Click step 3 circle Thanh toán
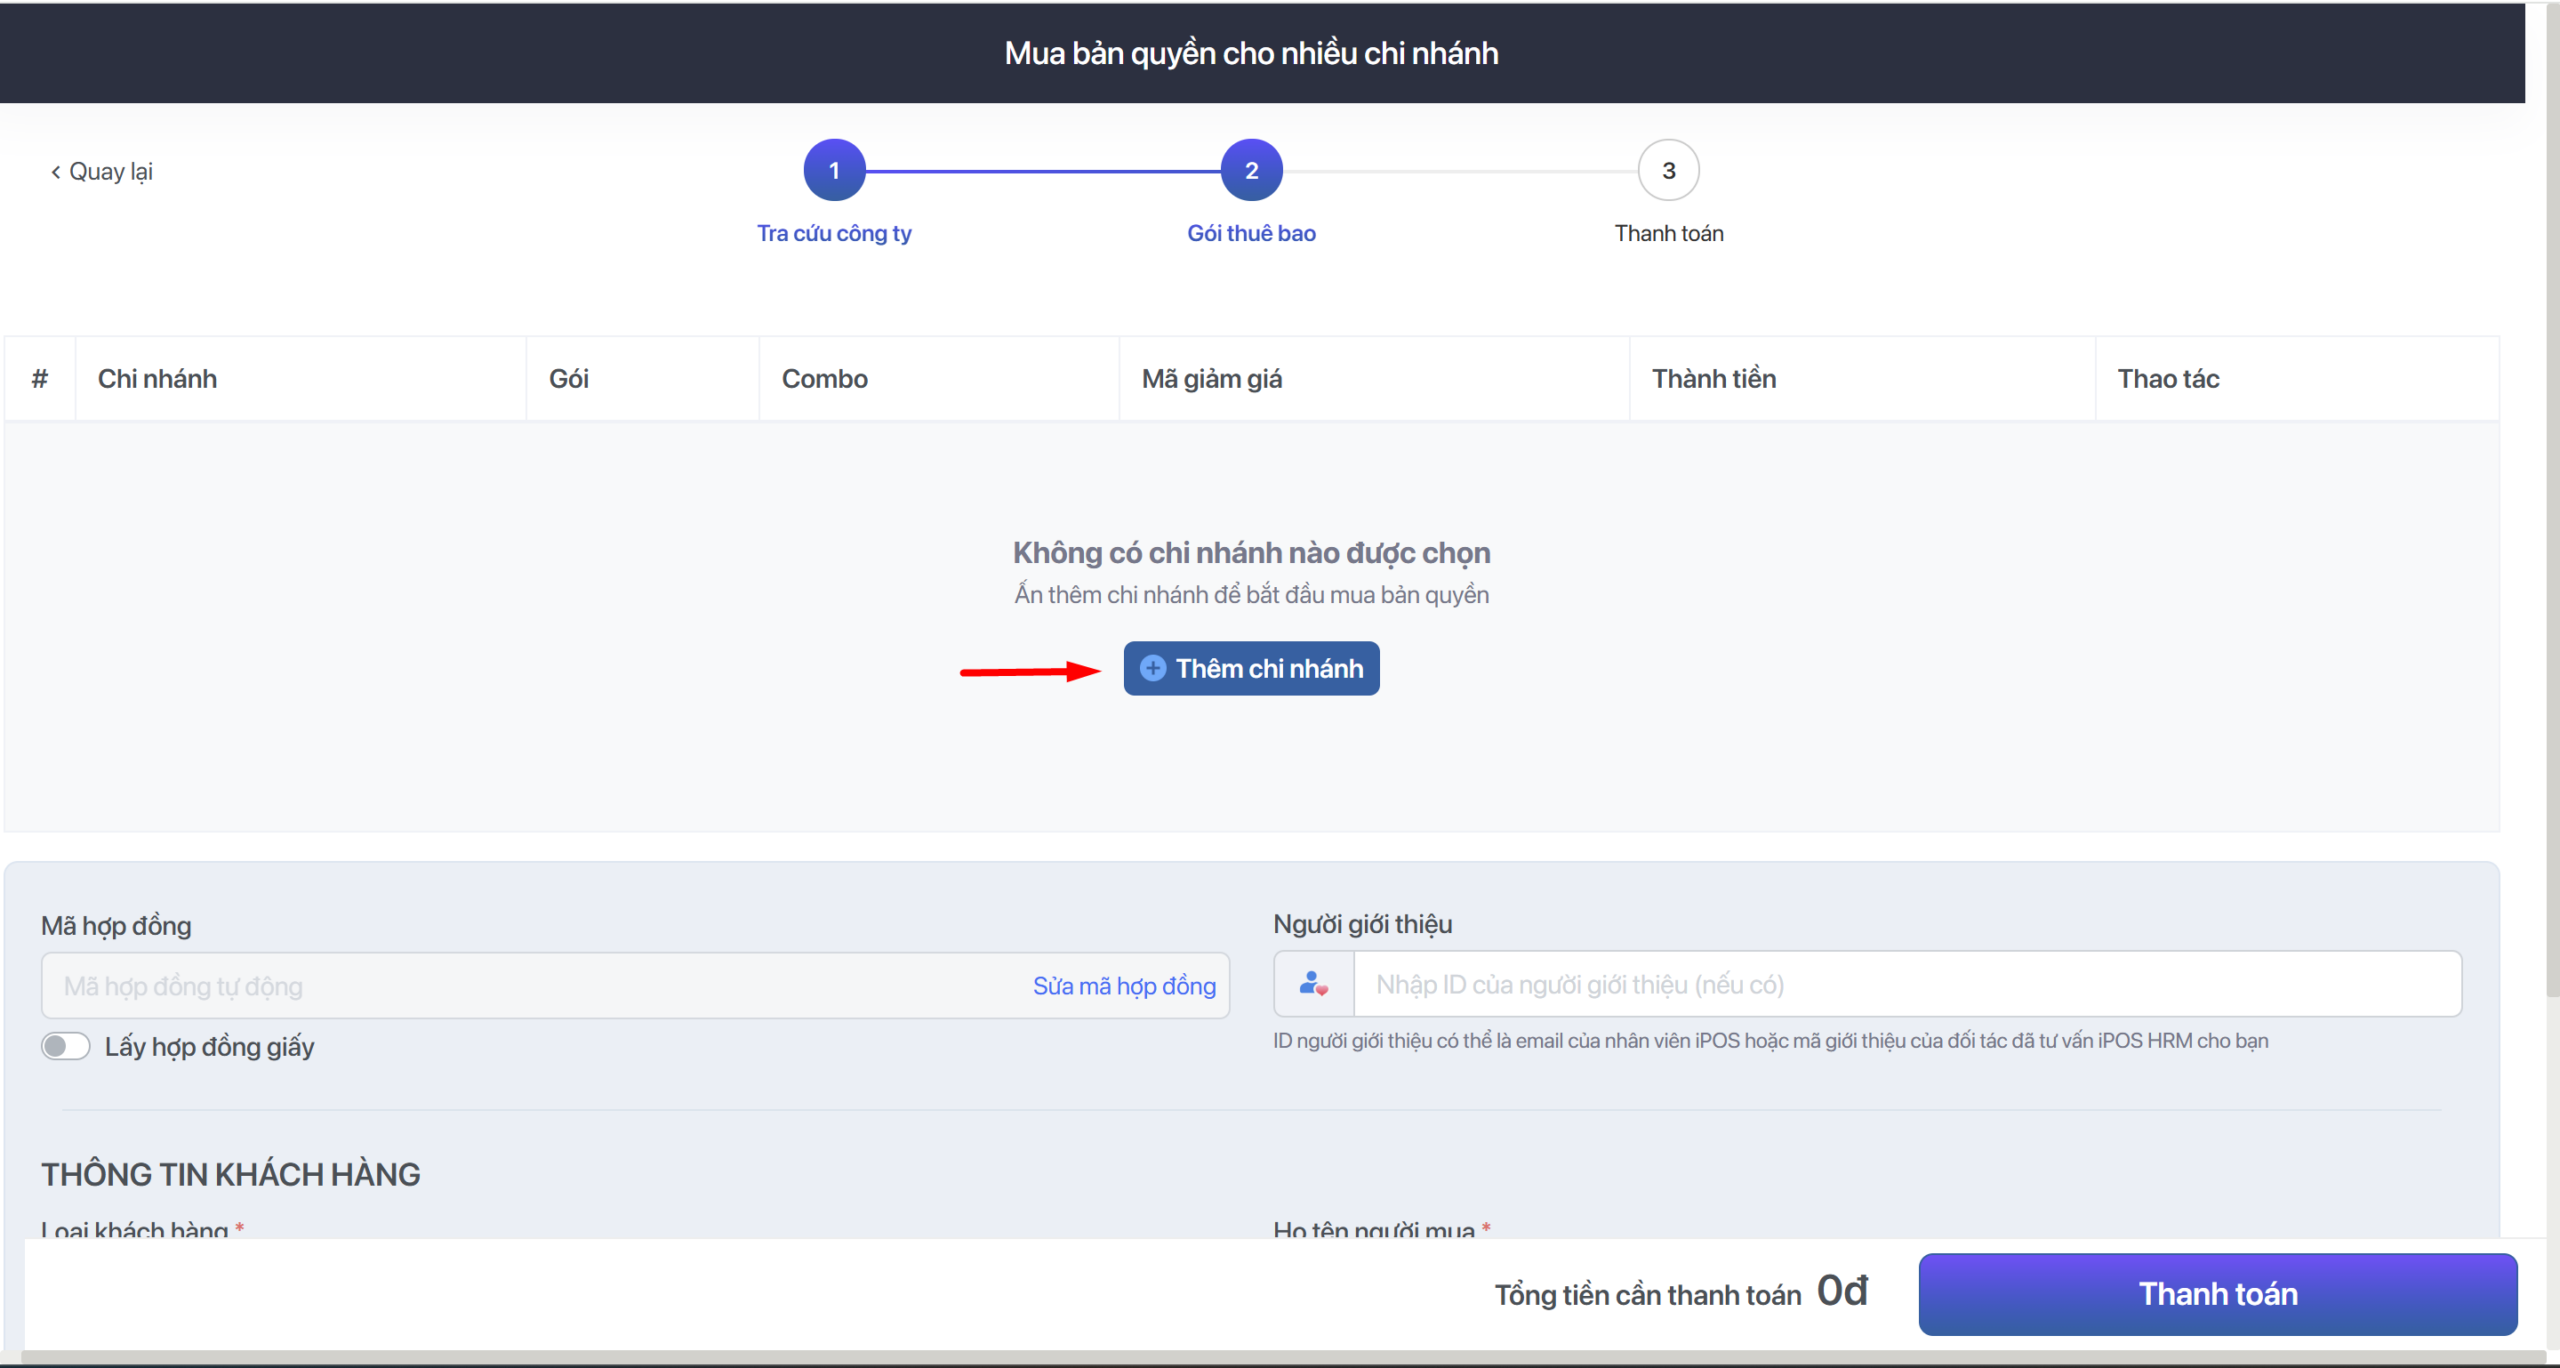 [x=1668, y=170]
